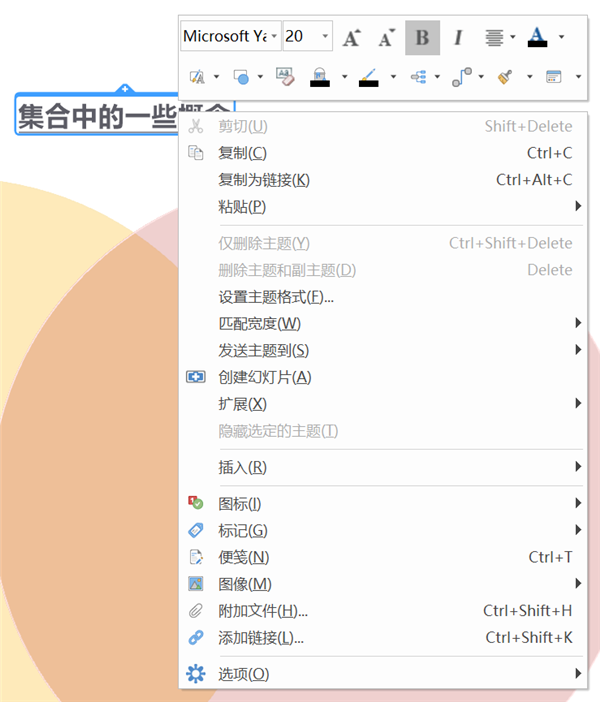The height and width of the screenshot is (702, 600).
Task: Open the 匹配宽度(W) submenu
Action: pyautogui.click(x=383, y=324)
